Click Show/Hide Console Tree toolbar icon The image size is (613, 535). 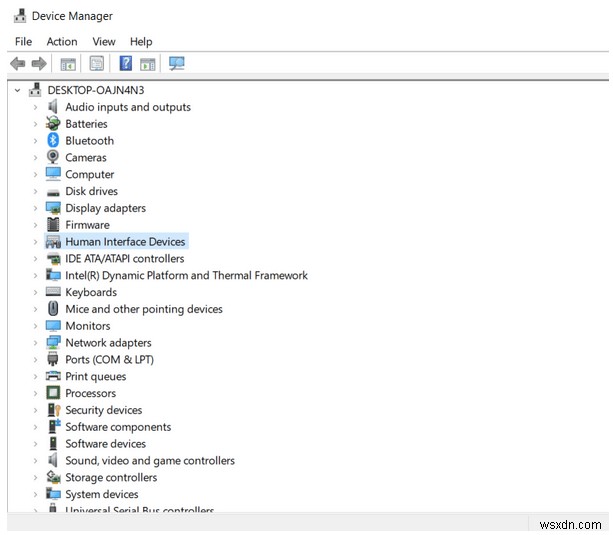[68, 64]
